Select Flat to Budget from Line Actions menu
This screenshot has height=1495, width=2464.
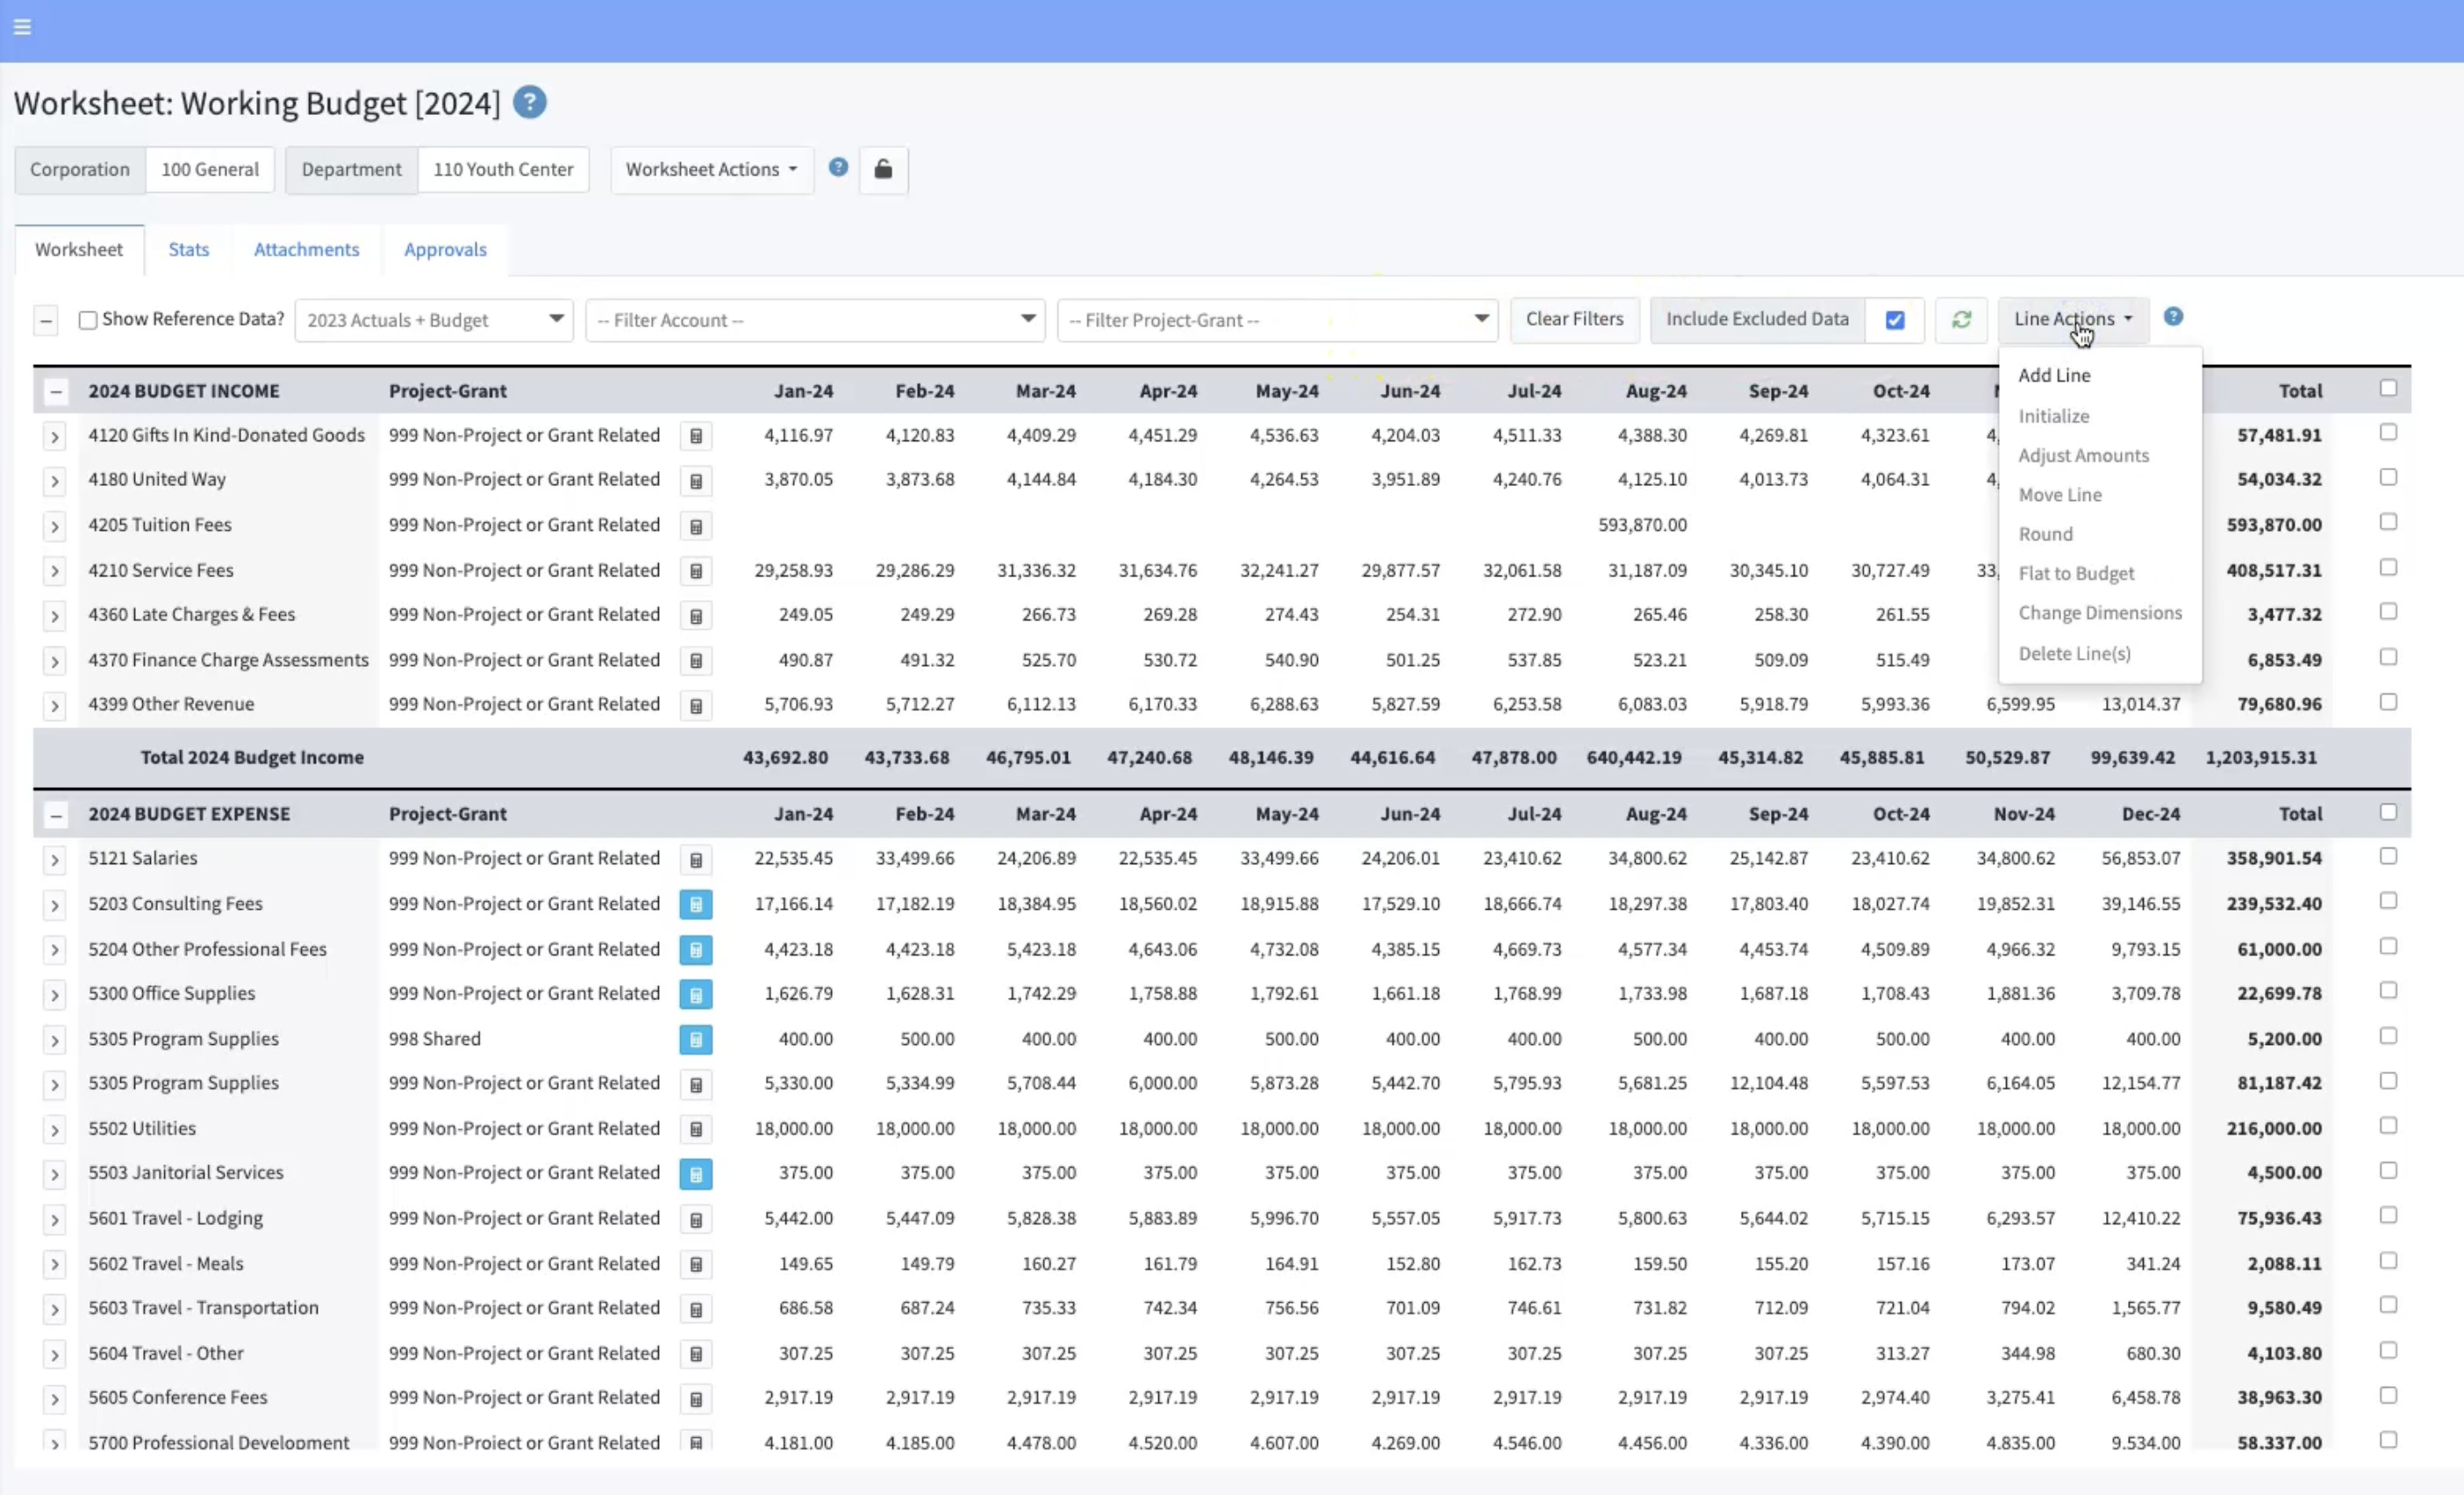pyautogui.click(x=2076, y=573)
